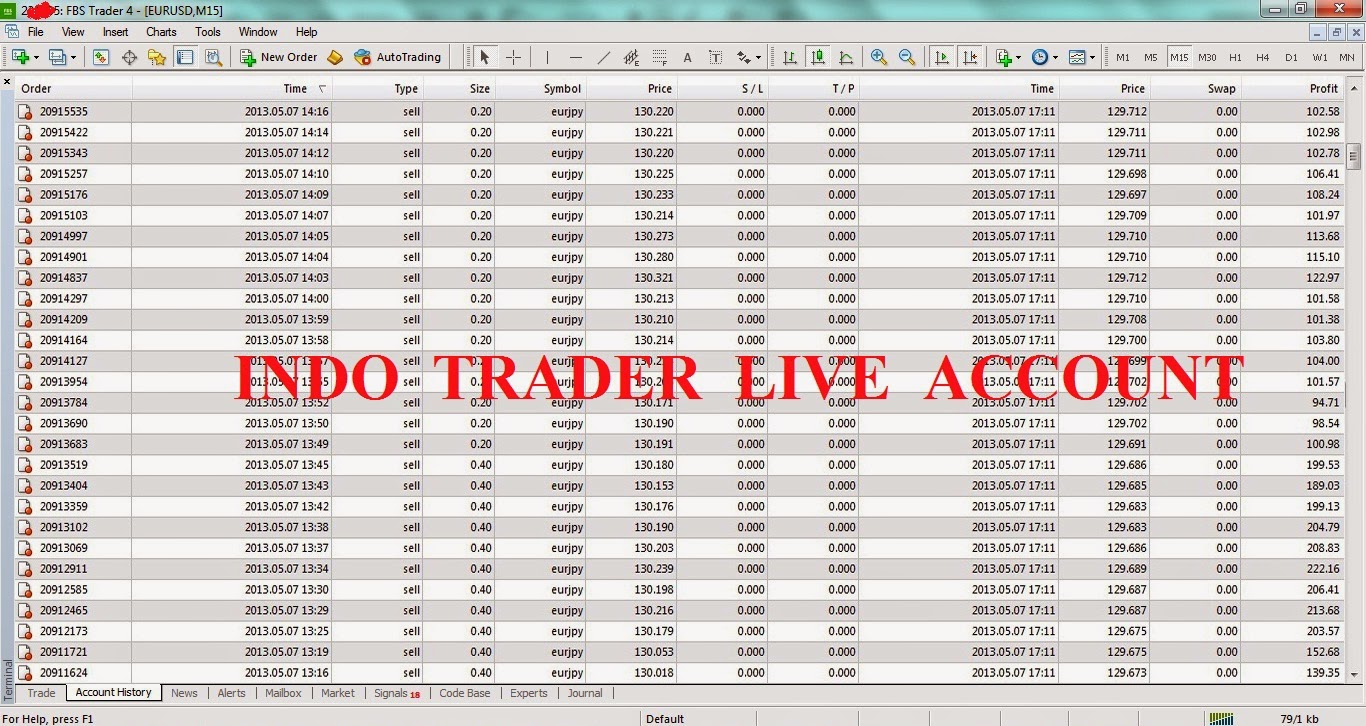Image resolution: width=1366 pixels, height=726 pixels.
Task: Switch timeframe to W1
Action: [1320, 57]
